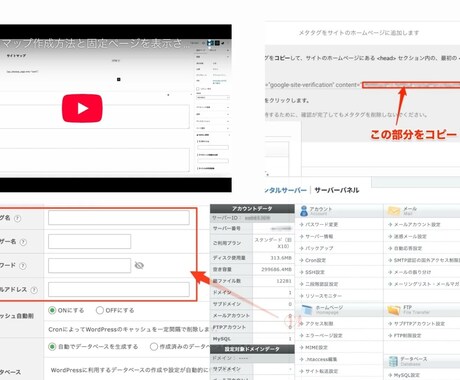Viewport: 460px width, 380px height.
Task: Open MIME設定 link
Action: pyautogui.click(x=316, y=348)
